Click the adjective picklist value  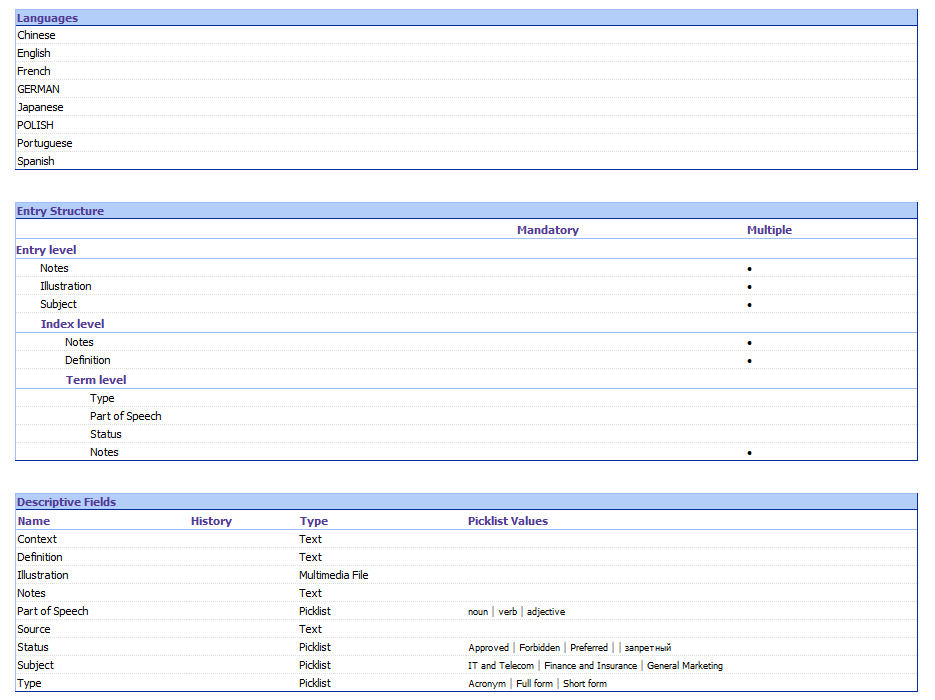[x=546, y=612]
